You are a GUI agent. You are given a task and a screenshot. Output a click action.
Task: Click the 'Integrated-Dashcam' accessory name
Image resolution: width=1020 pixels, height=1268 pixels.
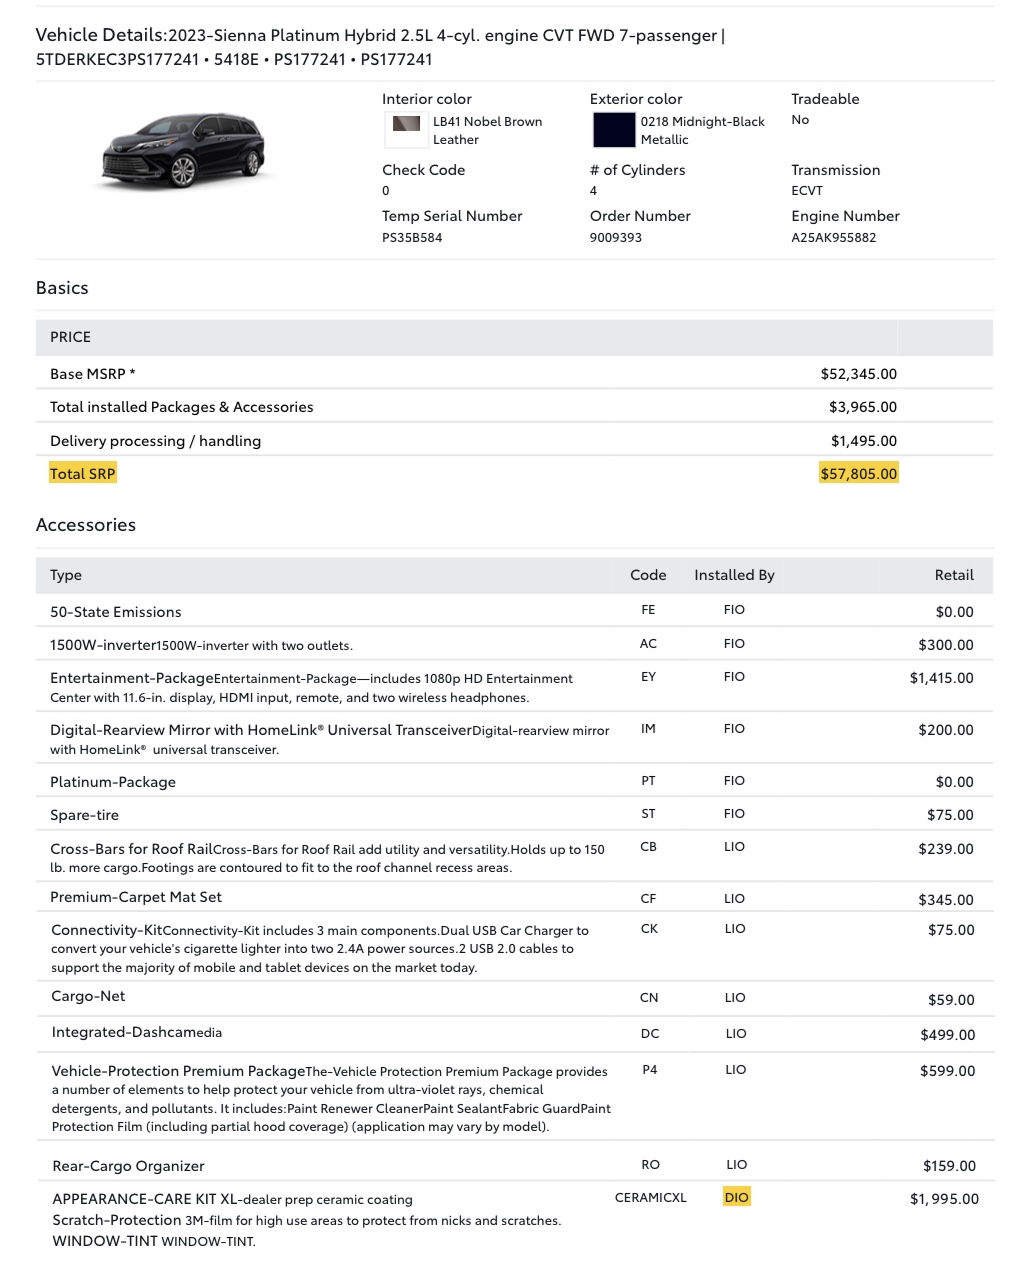pyautogui.click(x=123, y=1032)
